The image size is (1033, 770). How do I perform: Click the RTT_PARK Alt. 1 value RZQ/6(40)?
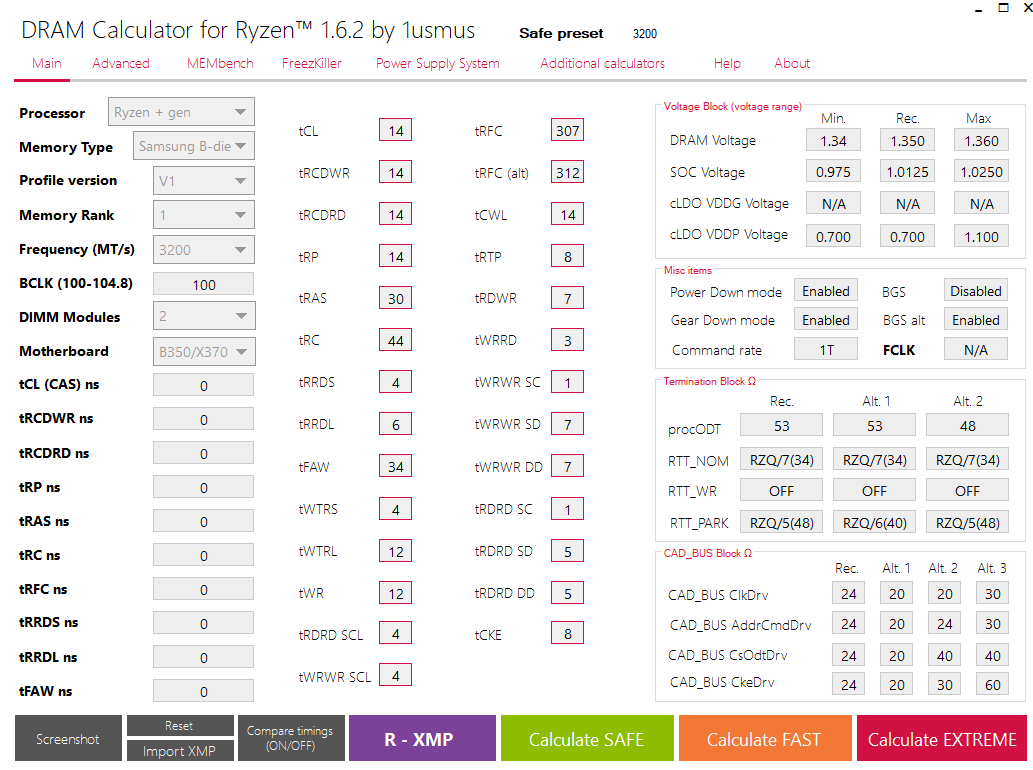[874, 522]
